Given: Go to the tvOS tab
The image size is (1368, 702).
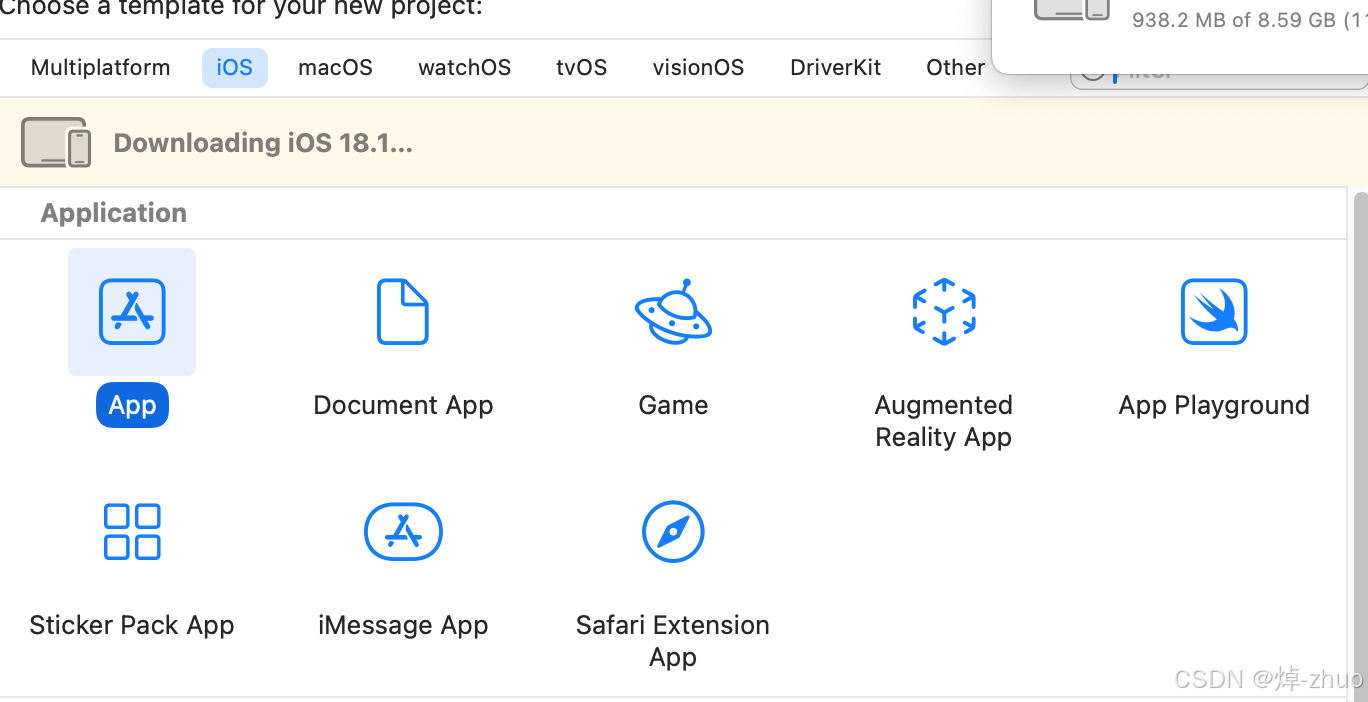Looking at the screenshot, I should pos(582,68).
